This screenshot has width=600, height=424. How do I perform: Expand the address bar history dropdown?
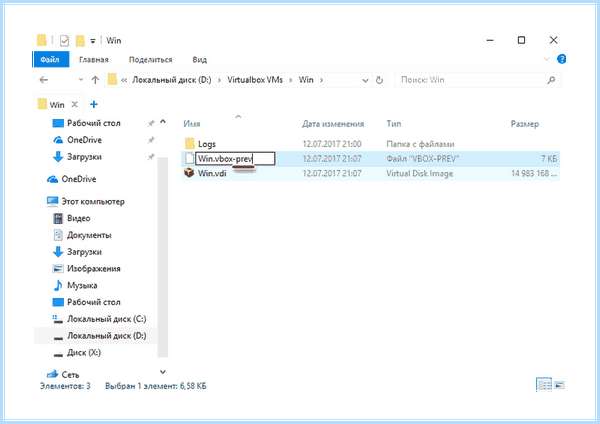(x=365, y=80)
